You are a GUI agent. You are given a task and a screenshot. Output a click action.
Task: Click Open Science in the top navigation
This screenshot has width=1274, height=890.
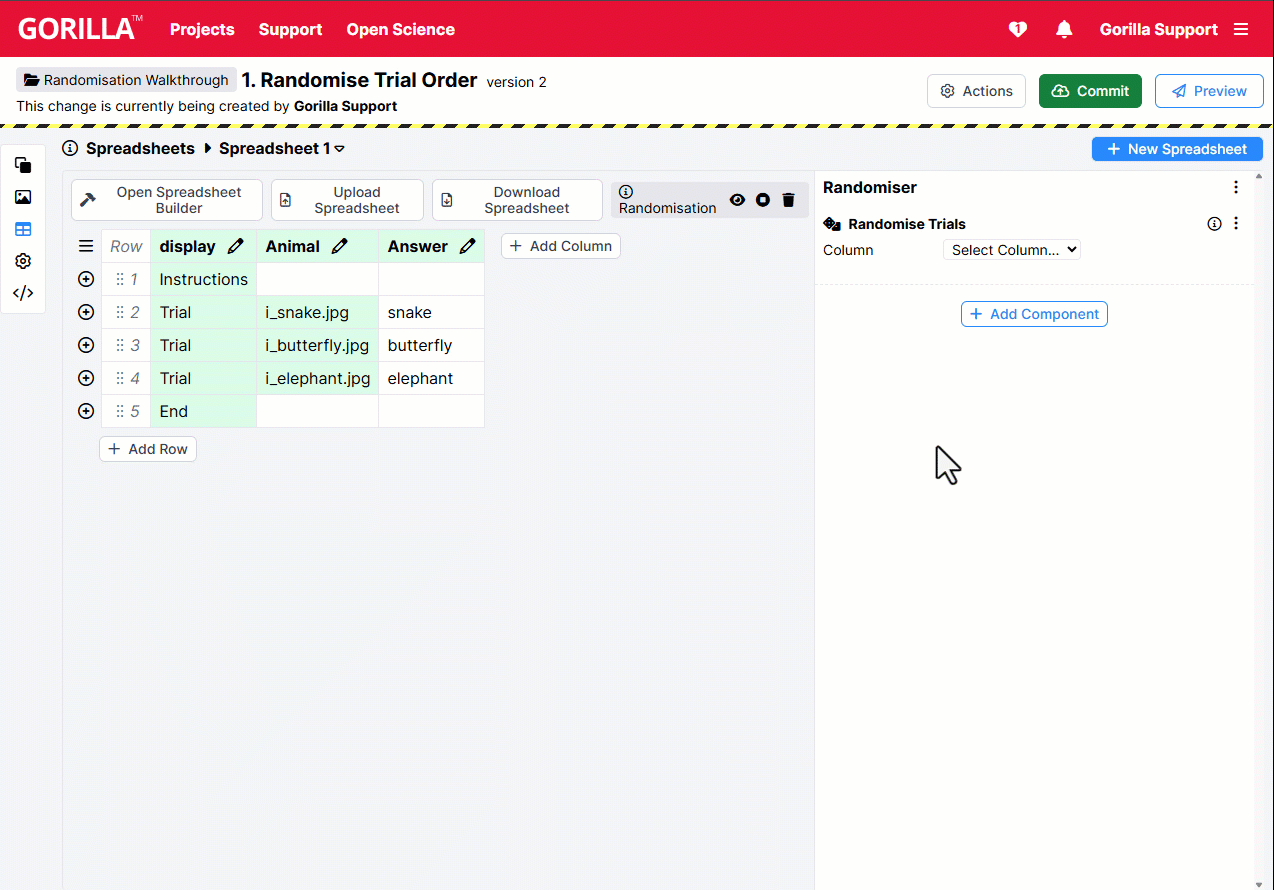(x=400, y=29)
